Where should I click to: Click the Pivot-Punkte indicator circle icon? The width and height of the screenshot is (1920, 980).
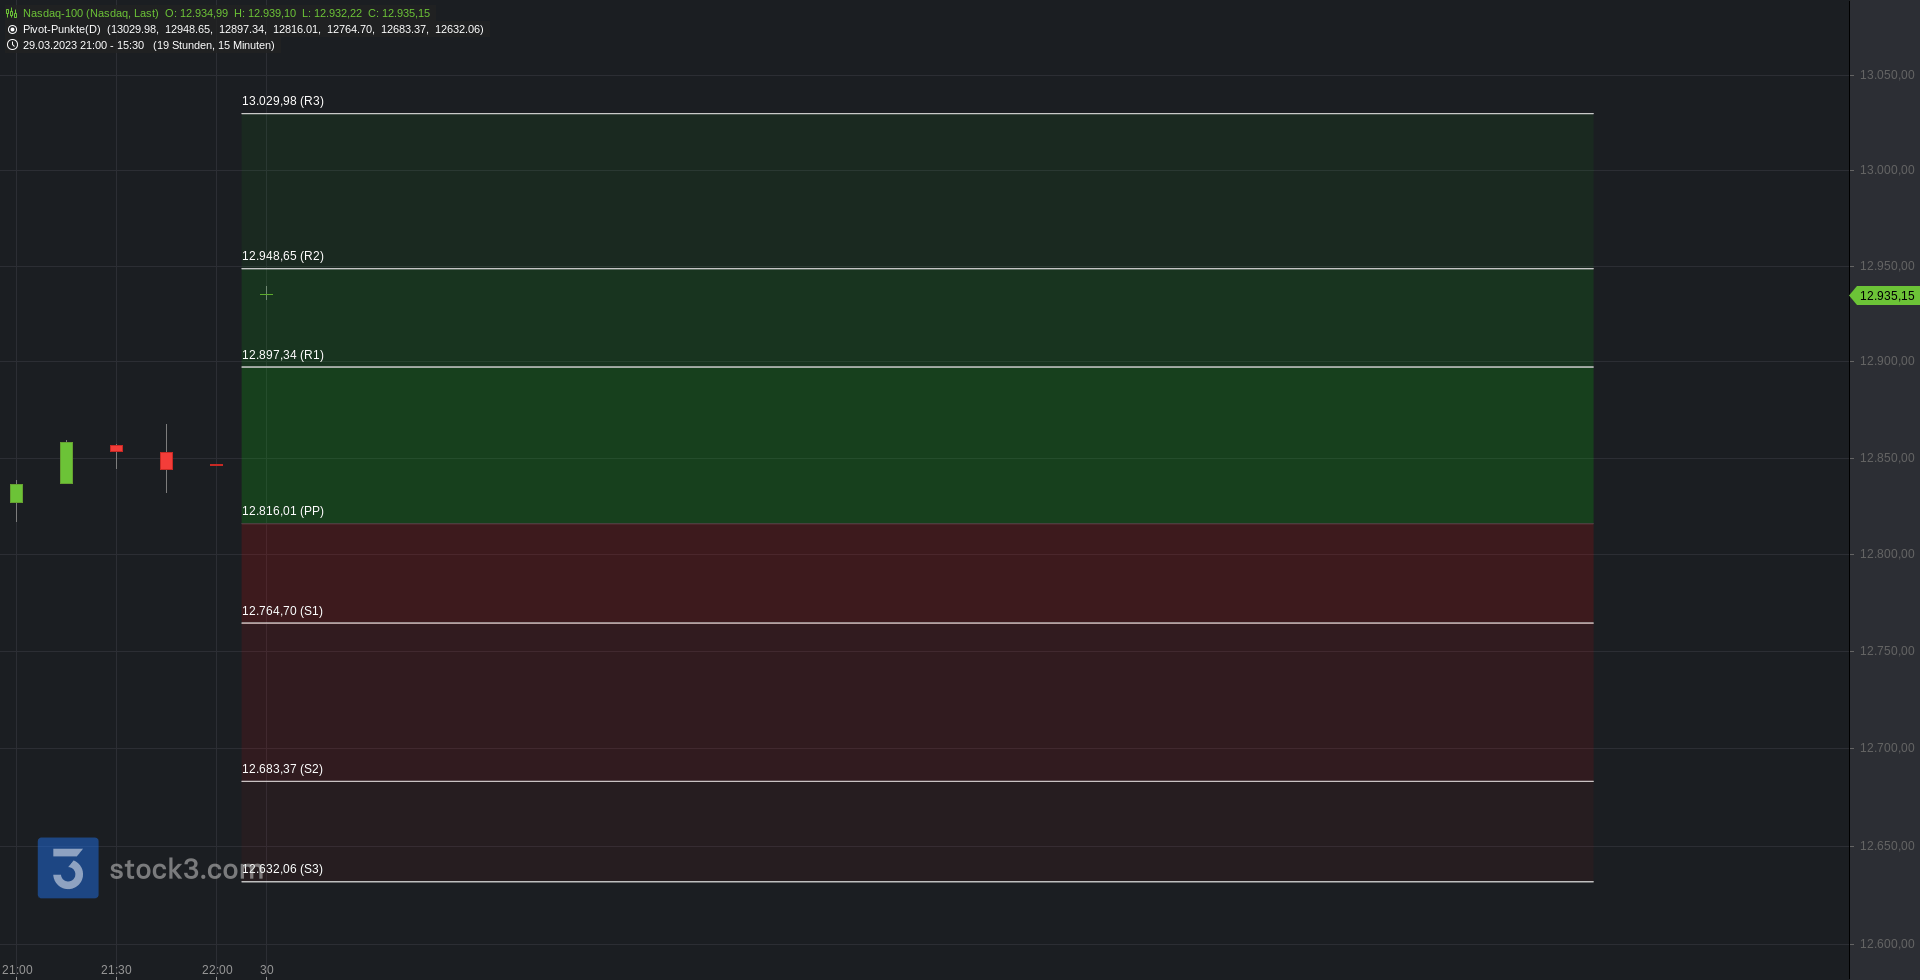[12, 29]
